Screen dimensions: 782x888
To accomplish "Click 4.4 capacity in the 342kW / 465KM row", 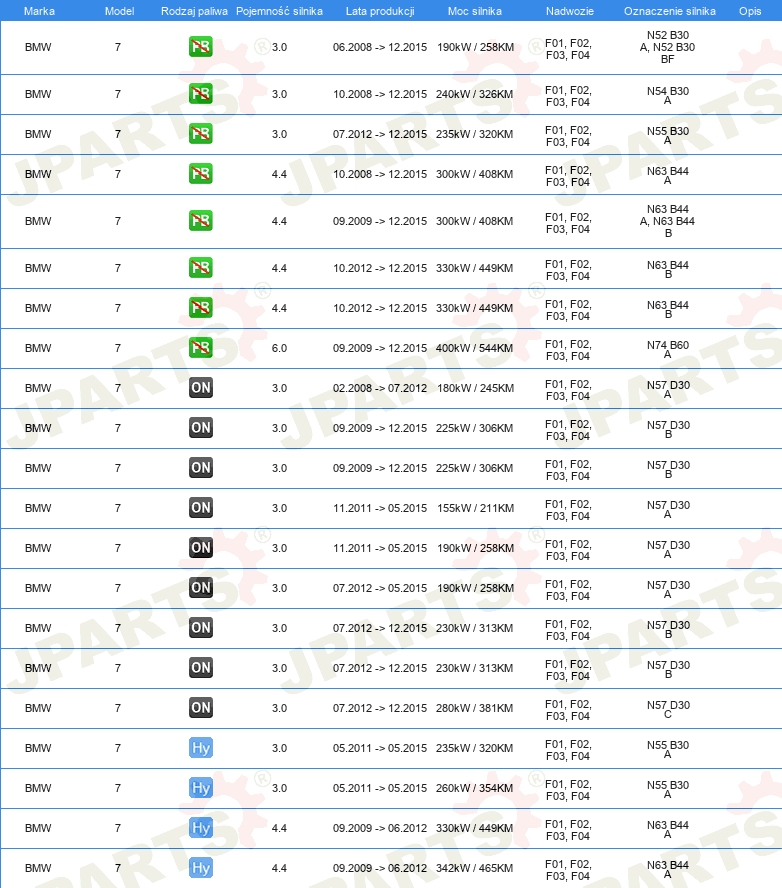I will point(279,868).
